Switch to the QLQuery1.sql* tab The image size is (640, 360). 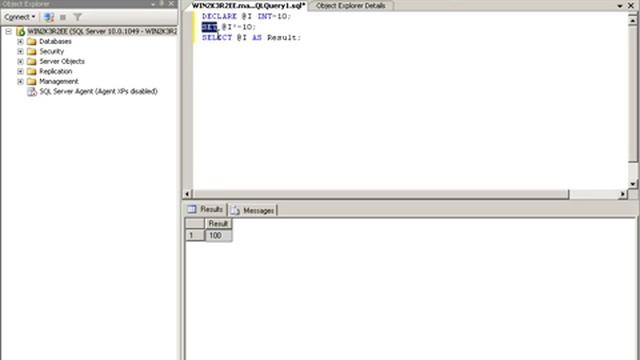[x=248, y=6]
